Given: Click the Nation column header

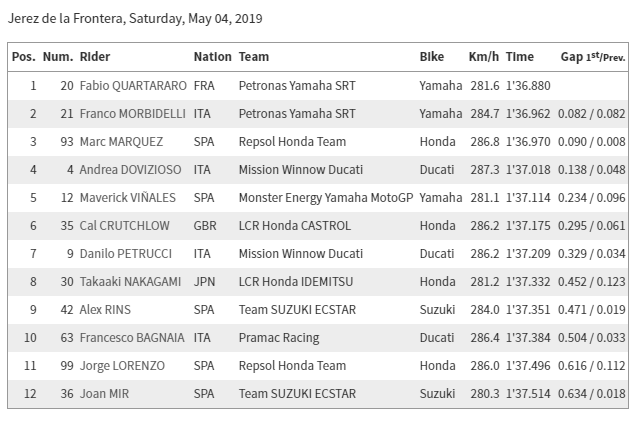Looking at the screenshot, I should 212,57.
